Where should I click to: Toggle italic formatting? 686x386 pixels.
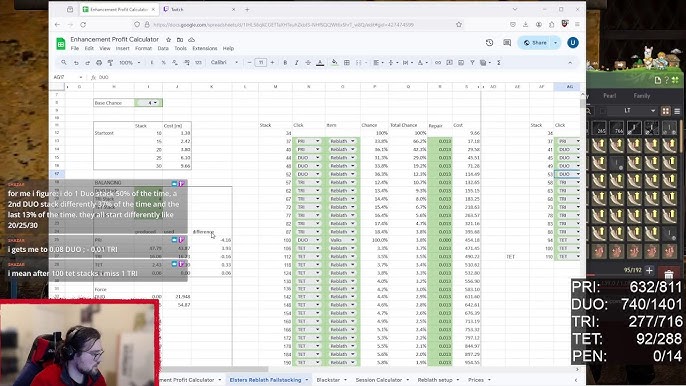pos(297,63)
